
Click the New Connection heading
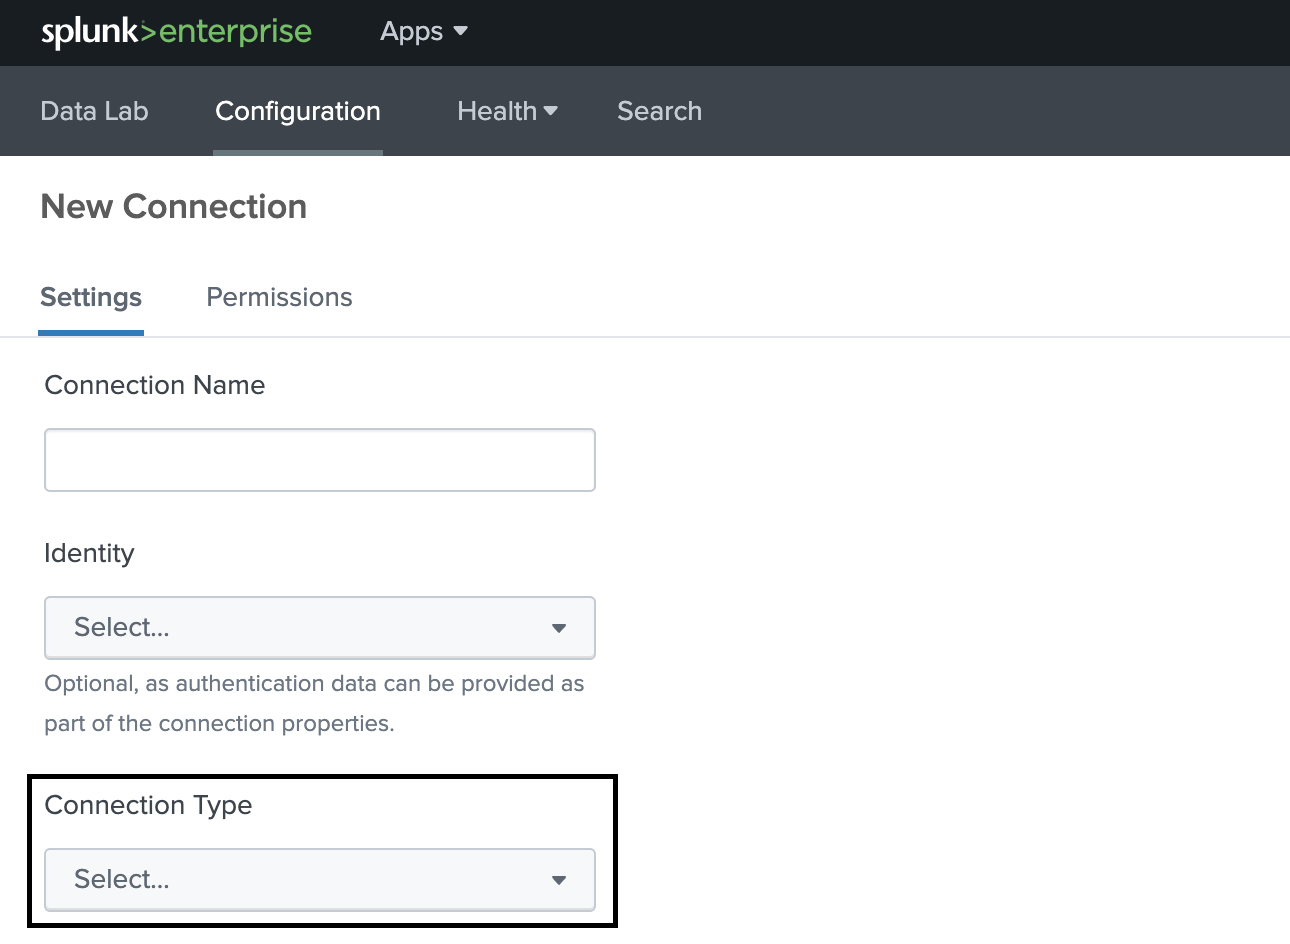point(173,206)
